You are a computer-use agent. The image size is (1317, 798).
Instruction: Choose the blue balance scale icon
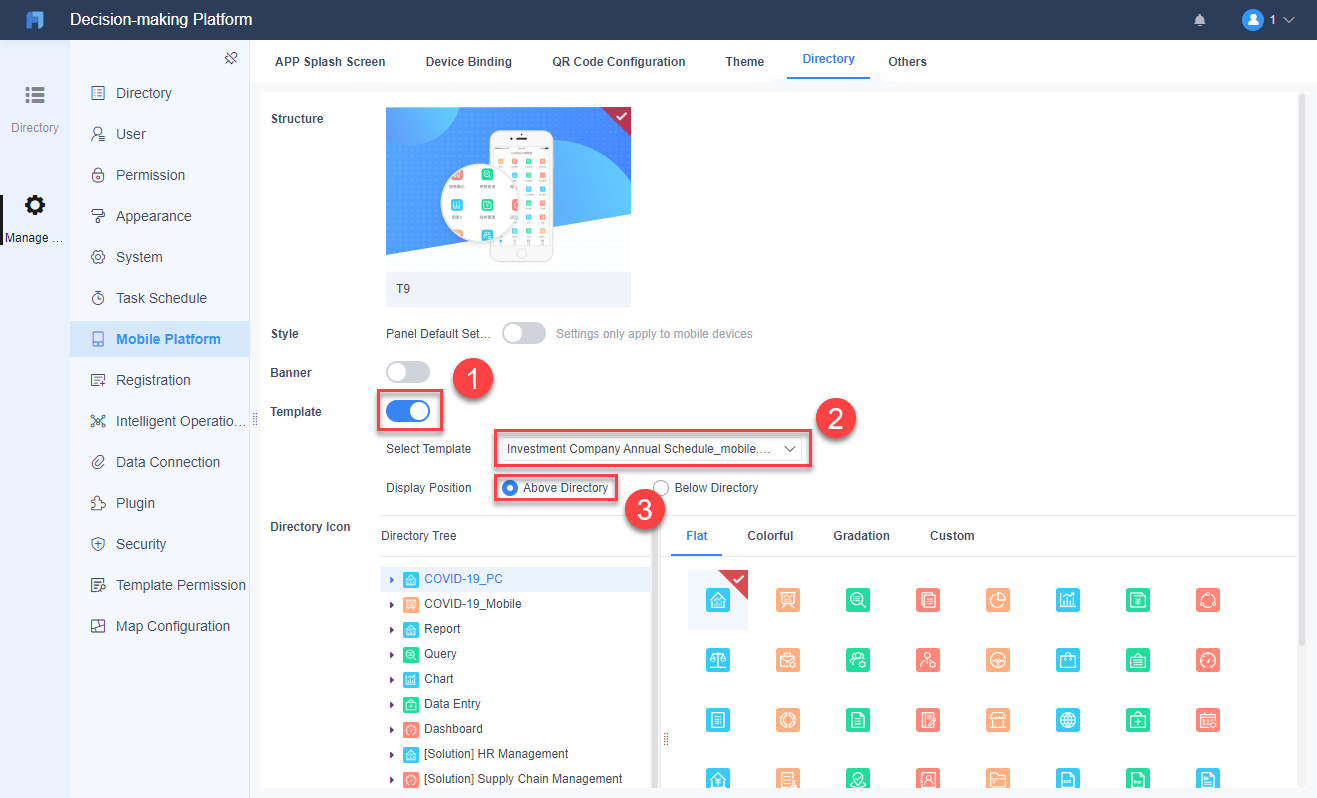coord(717,660)
